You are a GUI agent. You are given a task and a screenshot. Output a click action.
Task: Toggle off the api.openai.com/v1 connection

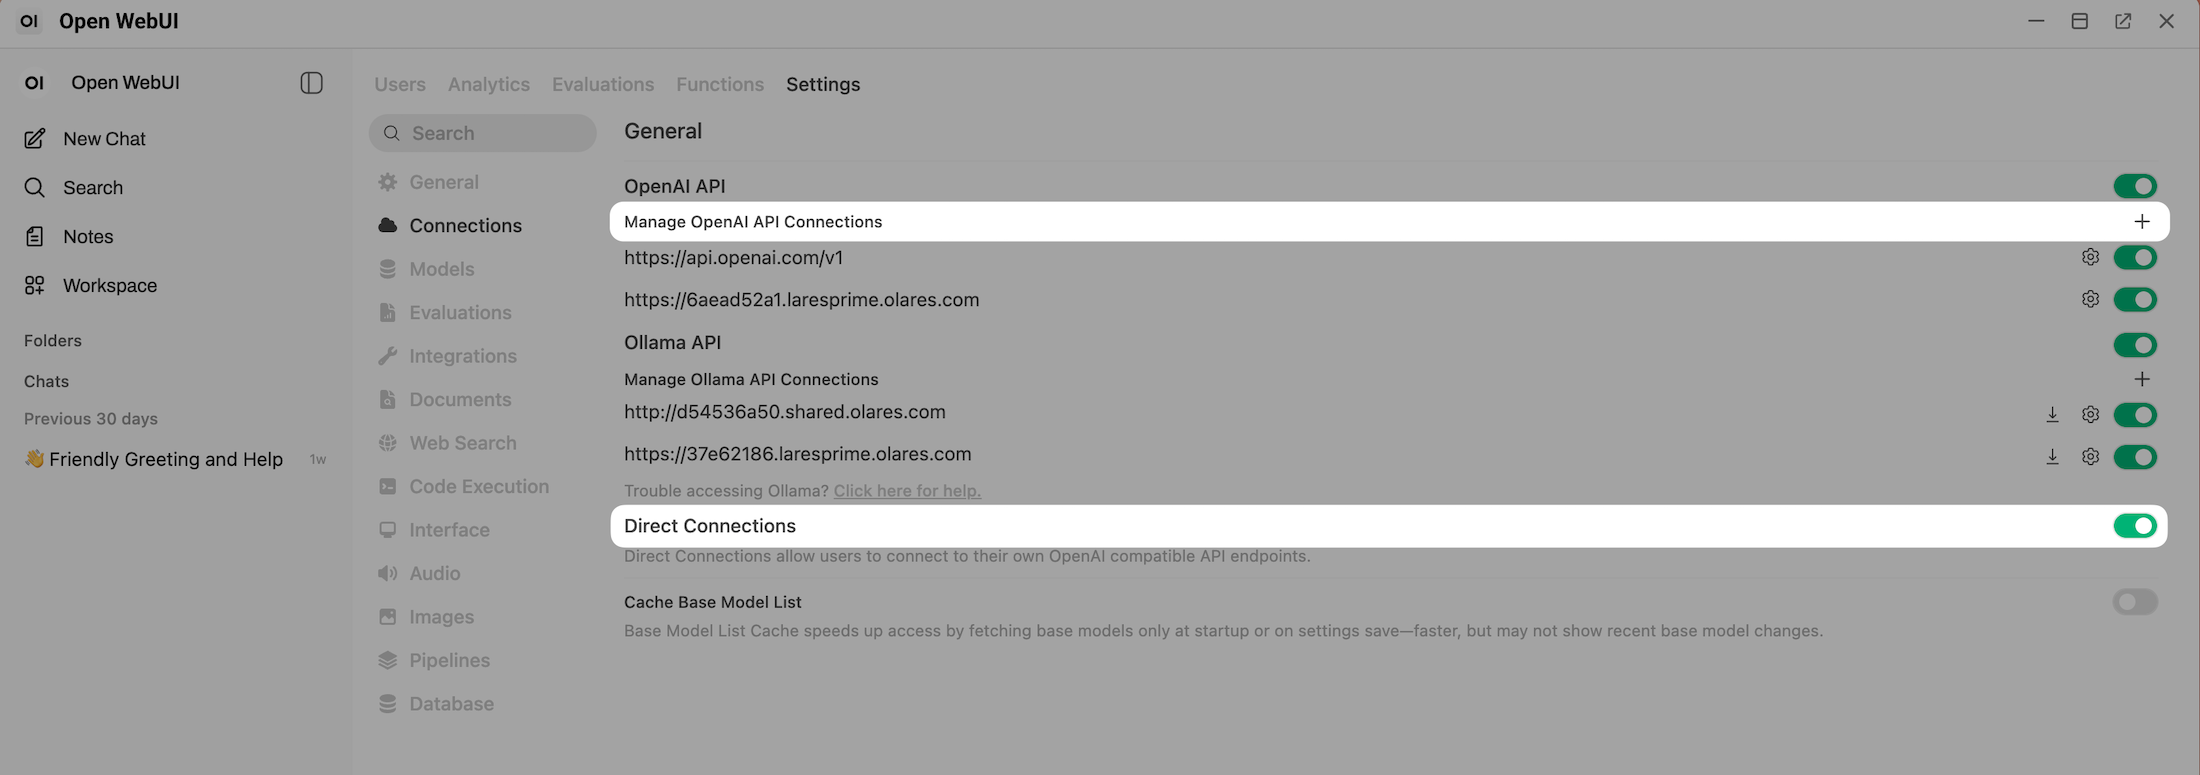[2135, 257]
